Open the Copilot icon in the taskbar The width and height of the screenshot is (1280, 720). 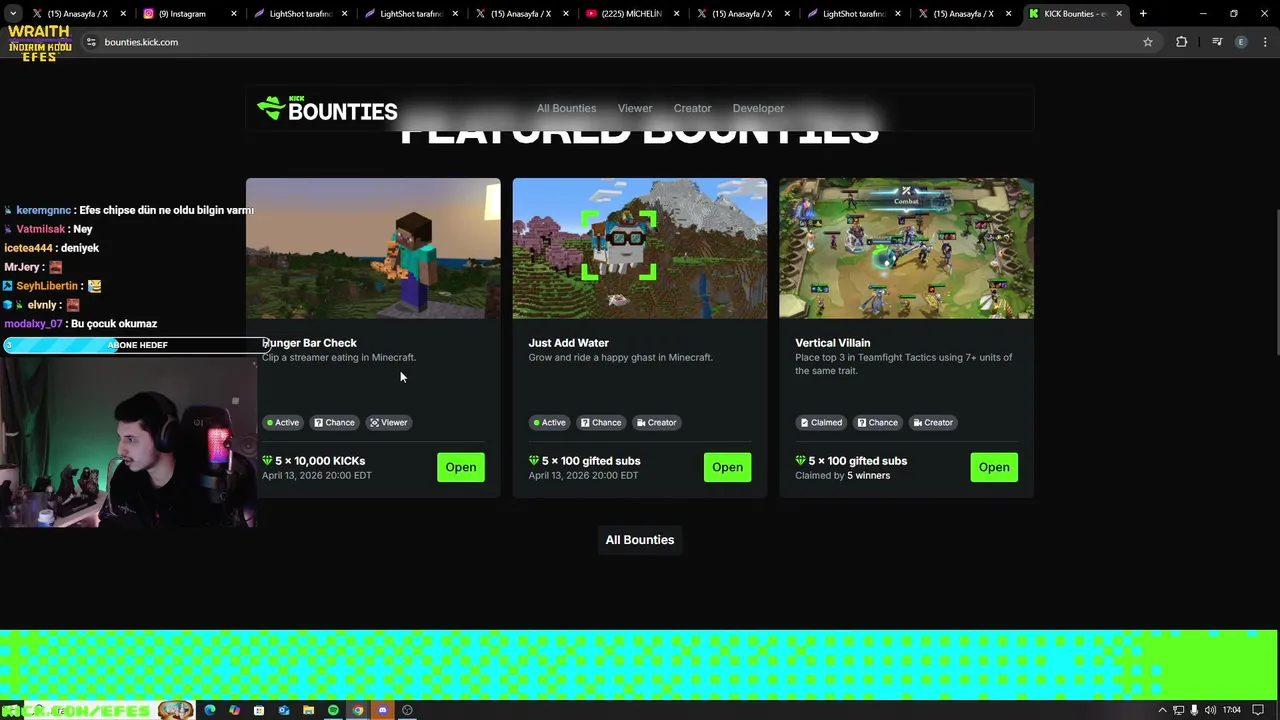pos(234,710)
